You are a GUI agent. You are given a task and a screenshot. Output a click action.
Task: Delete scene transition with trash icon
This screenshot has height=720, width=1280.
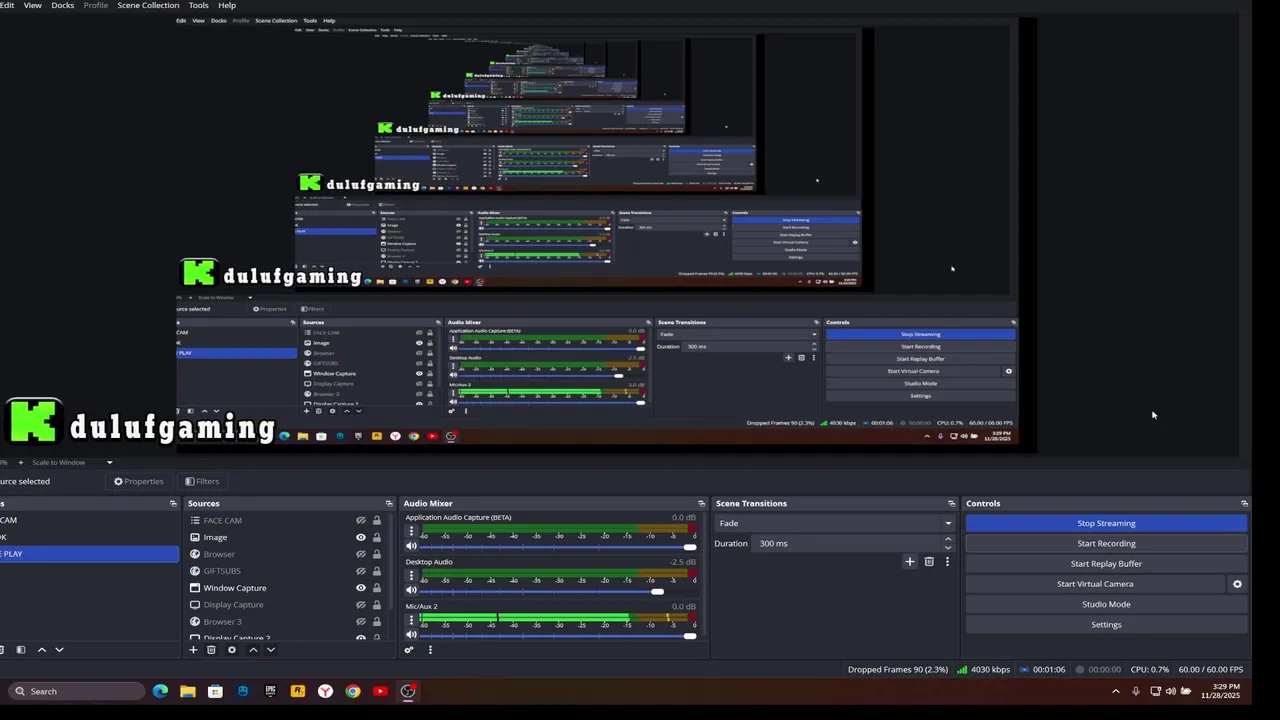[929, 562]
